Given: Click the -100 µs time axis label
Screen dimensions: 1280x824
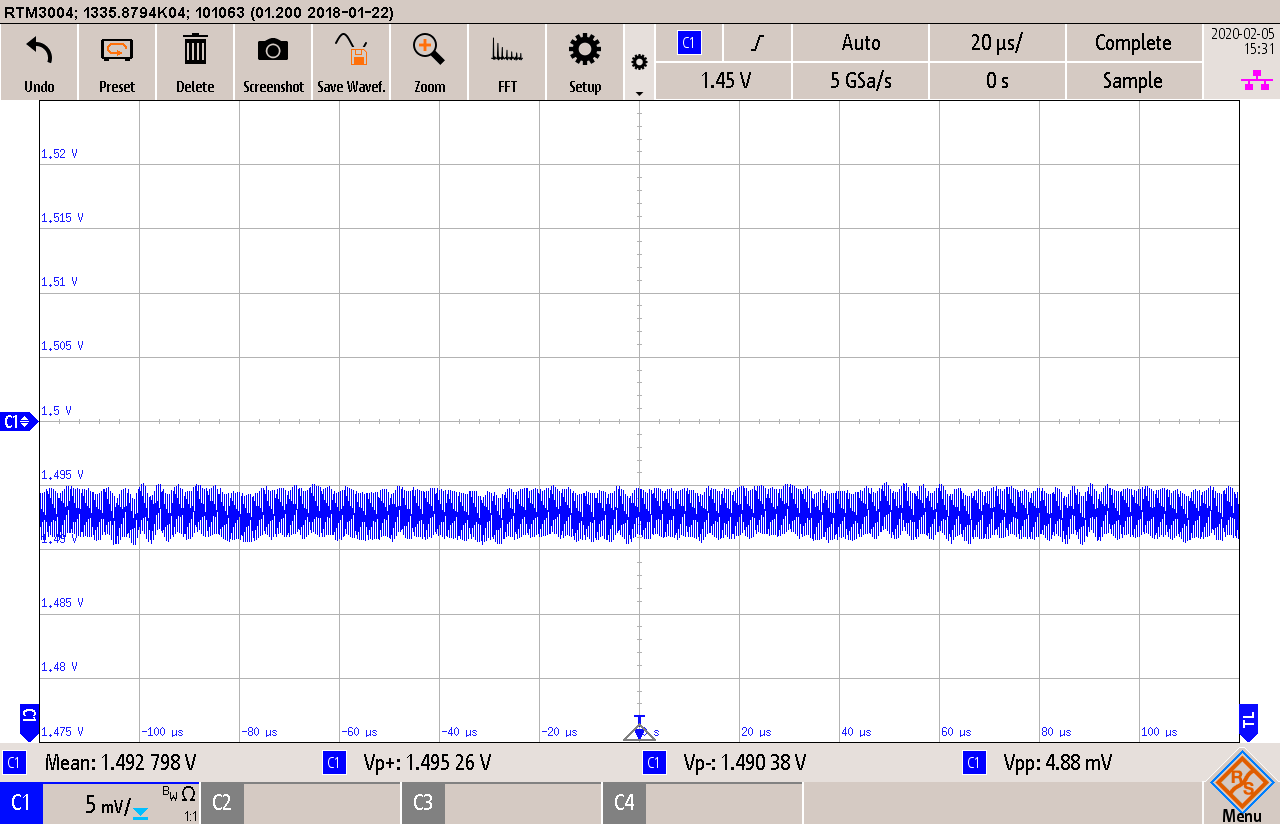Looking at the screenshot, I should pyautogui.click(x=162, y=732).
